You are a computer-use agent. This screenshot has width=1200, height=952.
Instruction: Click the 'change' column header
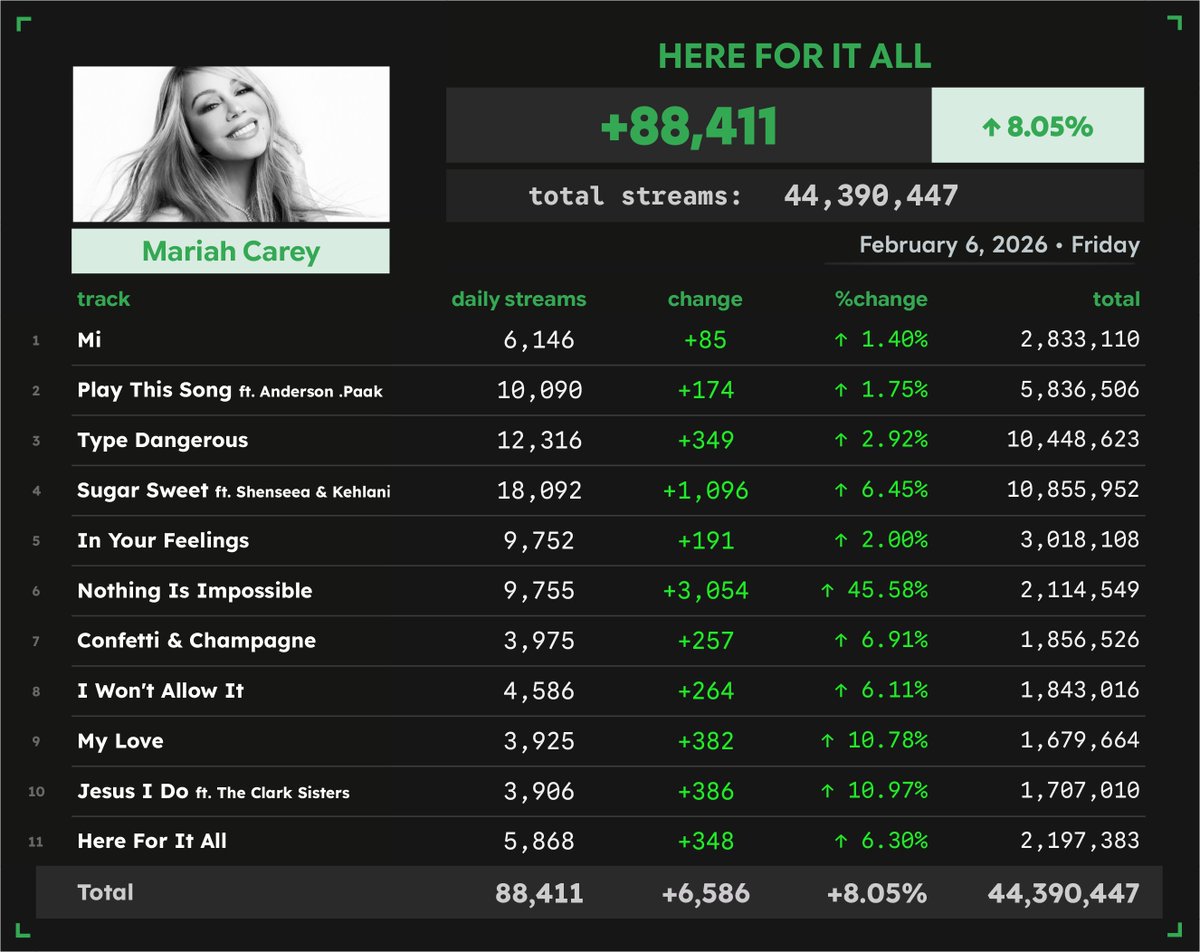click(x=705, y=299)
